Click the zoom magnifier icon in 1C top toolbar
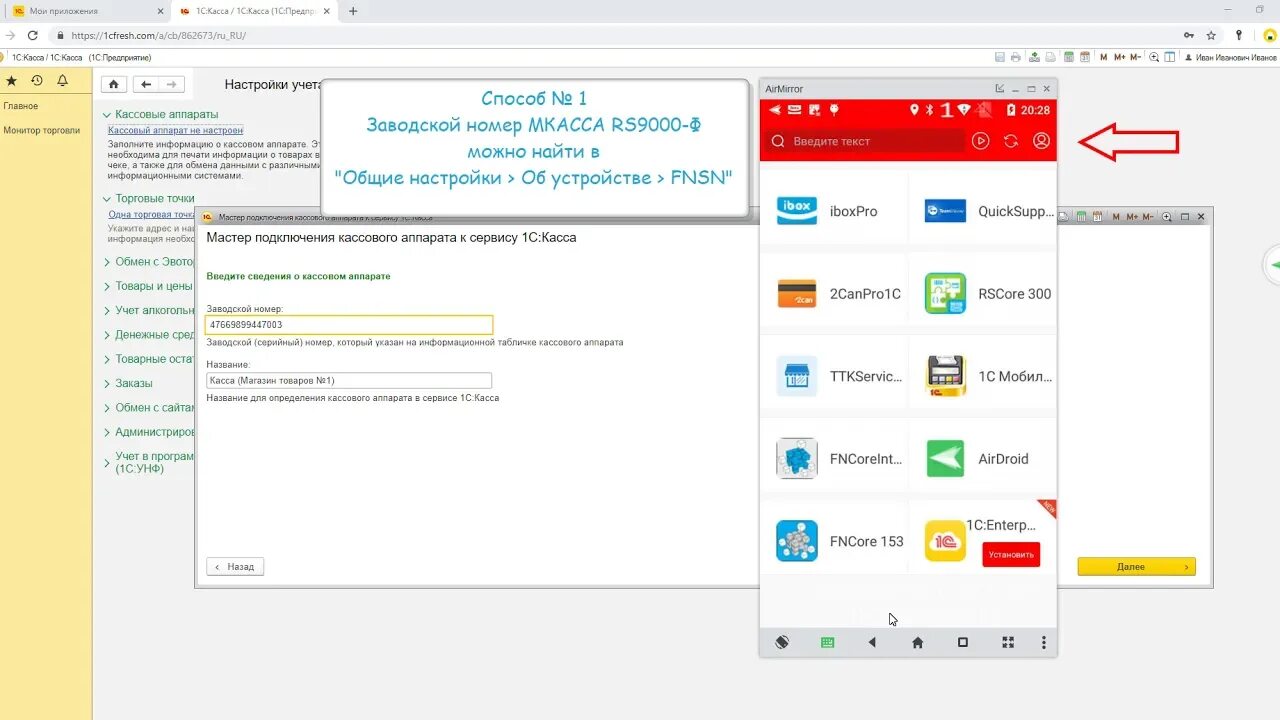This screenshot has height=720, width=1280. 1154,57
